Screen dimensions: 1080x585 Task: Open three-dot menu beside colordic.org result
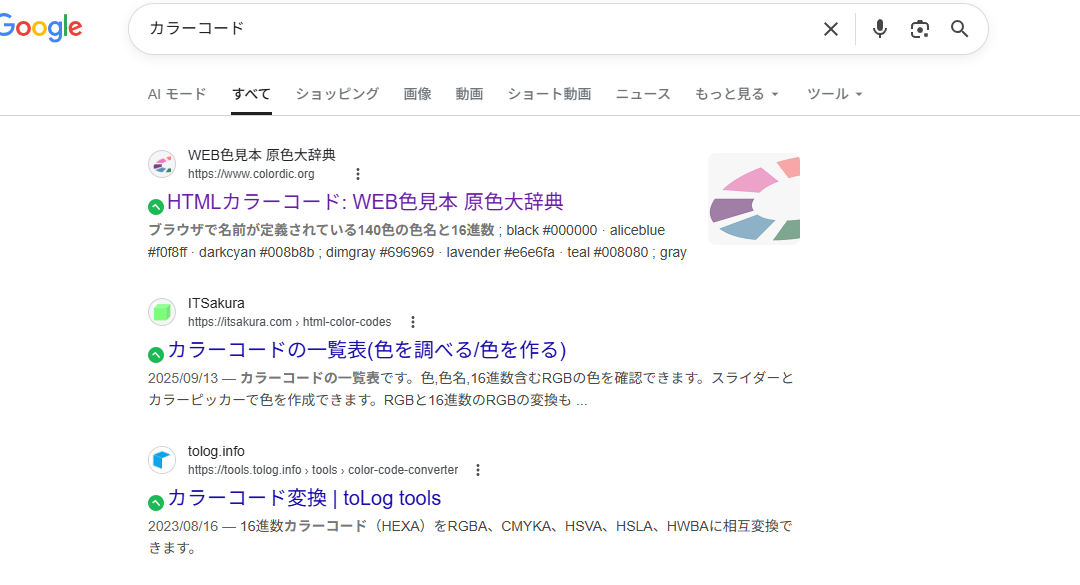358,174
